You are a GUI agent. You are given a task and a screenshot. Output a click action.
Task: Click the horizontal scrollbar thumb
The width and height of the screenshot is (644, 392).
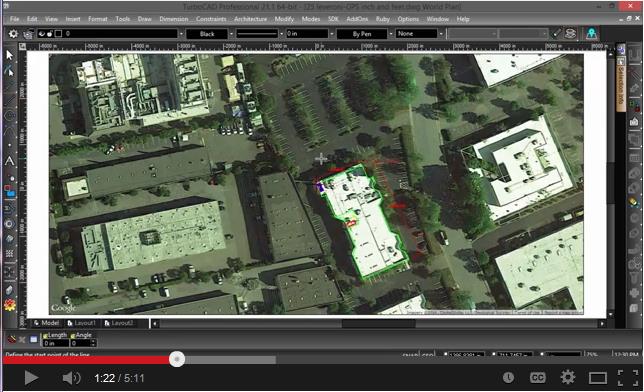[379, 324]
